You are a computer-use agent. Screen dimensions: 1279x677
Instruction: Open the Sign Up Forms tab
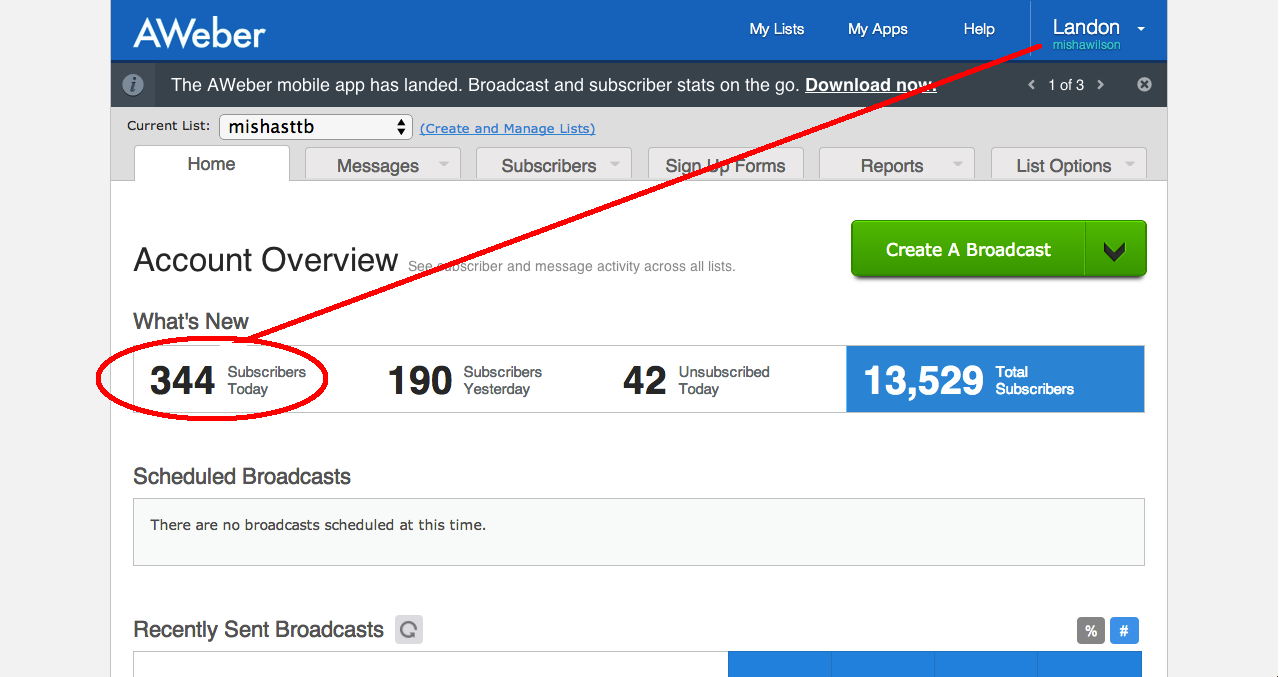725,166
